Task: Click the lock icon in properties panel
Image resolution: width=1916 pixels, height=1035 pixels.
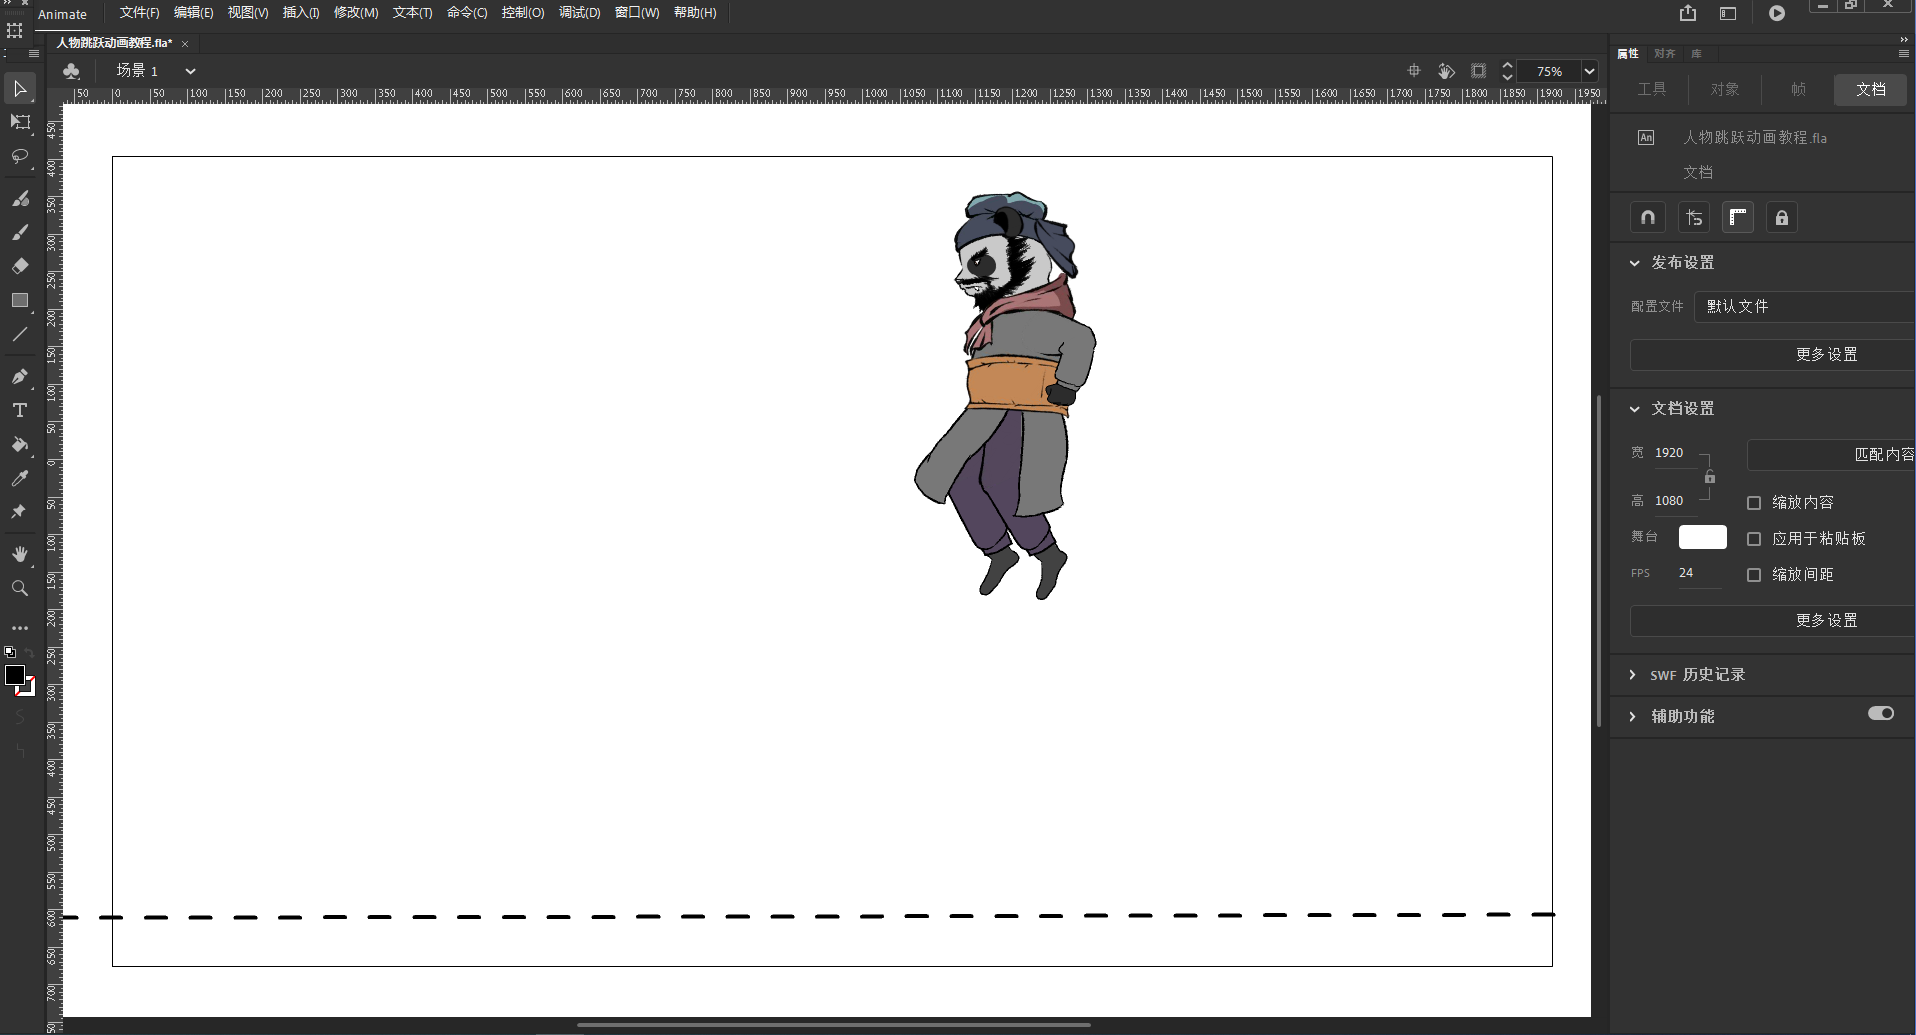Action: [1782, 218]
